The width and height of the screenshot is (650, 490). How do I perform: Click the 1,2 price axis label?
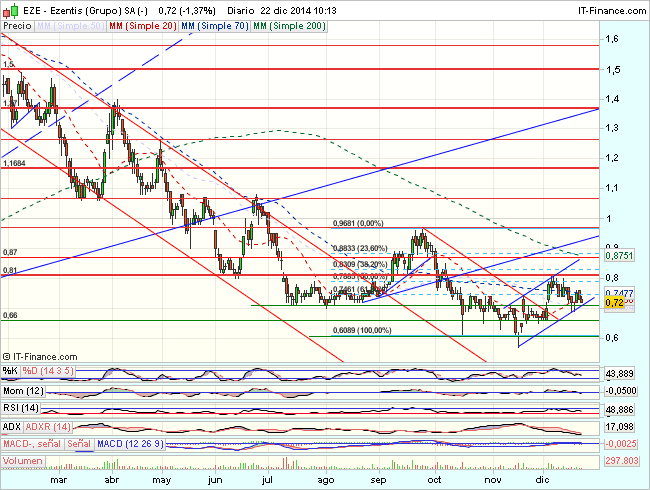coord(611,158)
